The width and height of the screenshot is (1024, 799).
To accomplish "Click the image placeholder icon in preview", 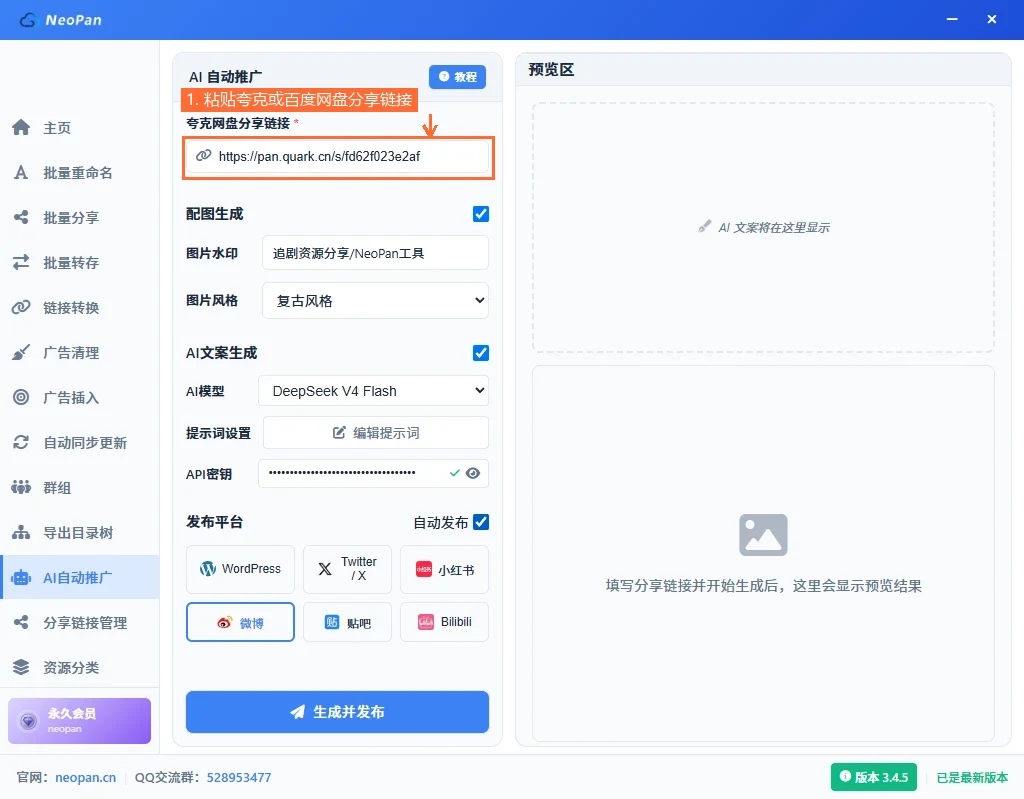I will click(x=763, y=534).
